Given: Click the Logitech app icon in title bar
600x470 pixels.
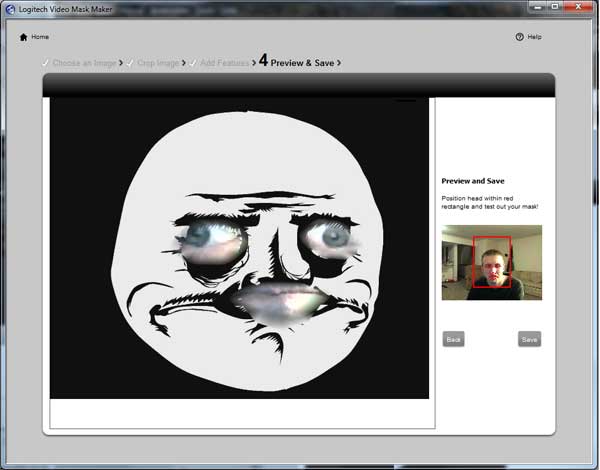Looking at the screenshot, I should 10,9.
